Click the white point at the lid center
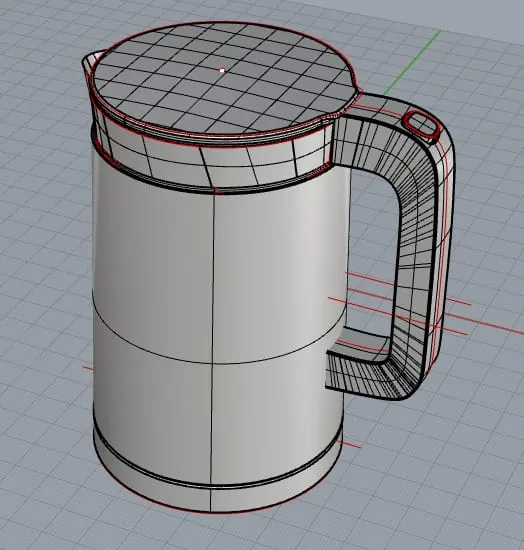The width and height of the screenshot is (524, 550). tap(222, 71)
